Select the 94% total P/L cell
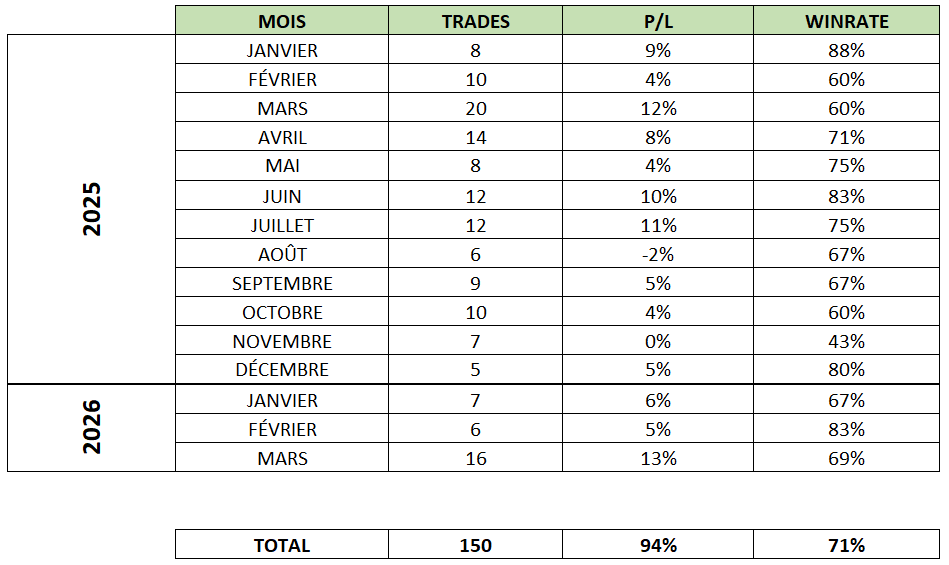This screenshot has height=565, width=949. tap(658, 545)
